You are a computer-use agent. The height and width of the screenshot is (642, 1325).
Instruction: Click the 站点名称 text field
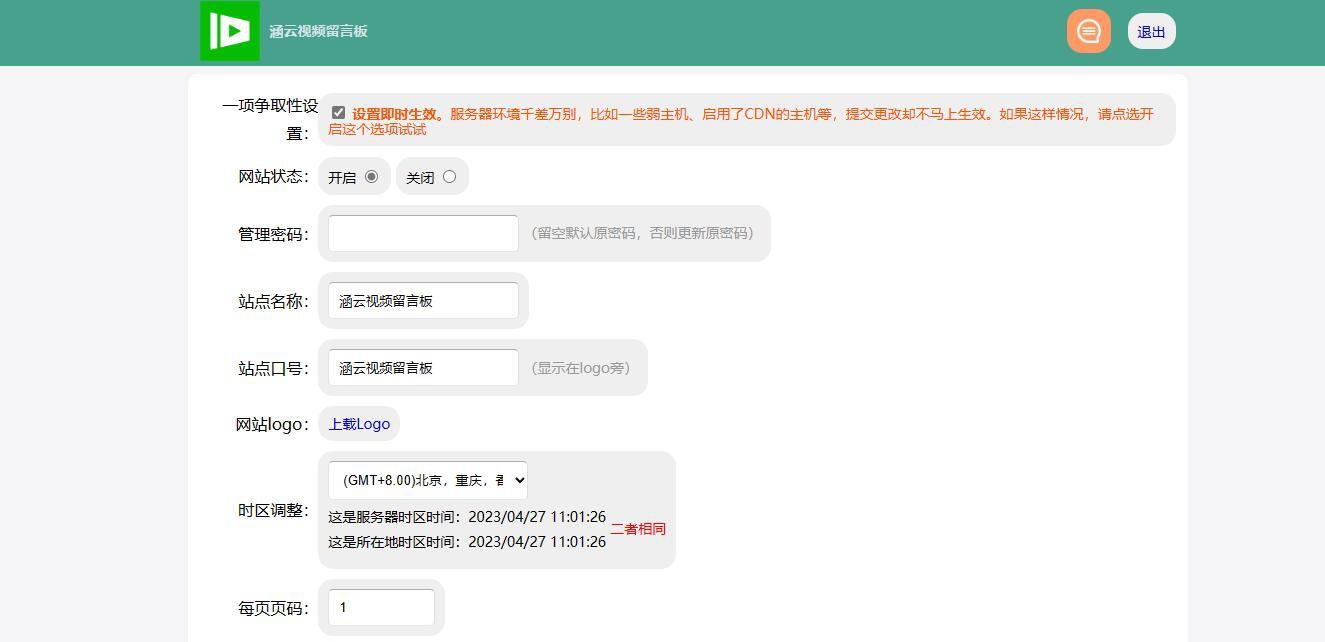point(423,301)
